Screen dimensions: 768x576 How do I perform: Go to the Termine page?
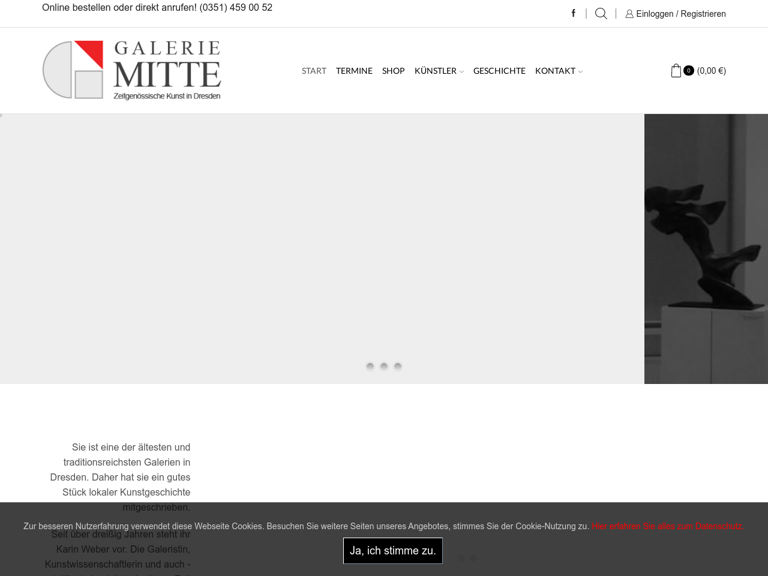354,71
